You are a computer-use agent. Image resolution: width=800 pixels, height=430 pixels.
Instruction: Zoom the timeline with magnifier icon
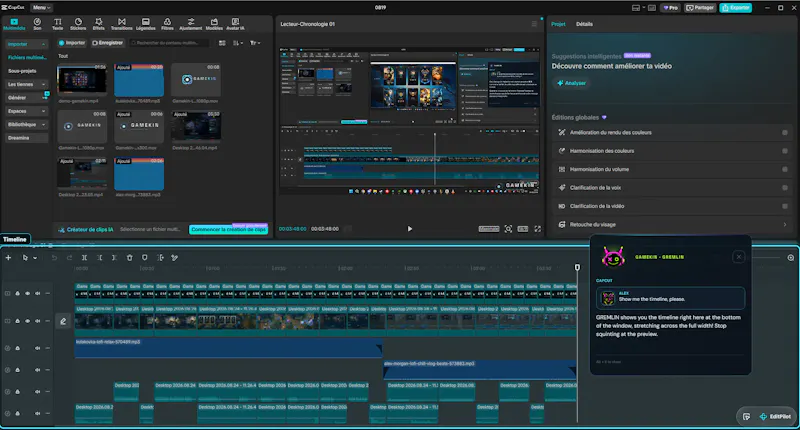point(790,258)
